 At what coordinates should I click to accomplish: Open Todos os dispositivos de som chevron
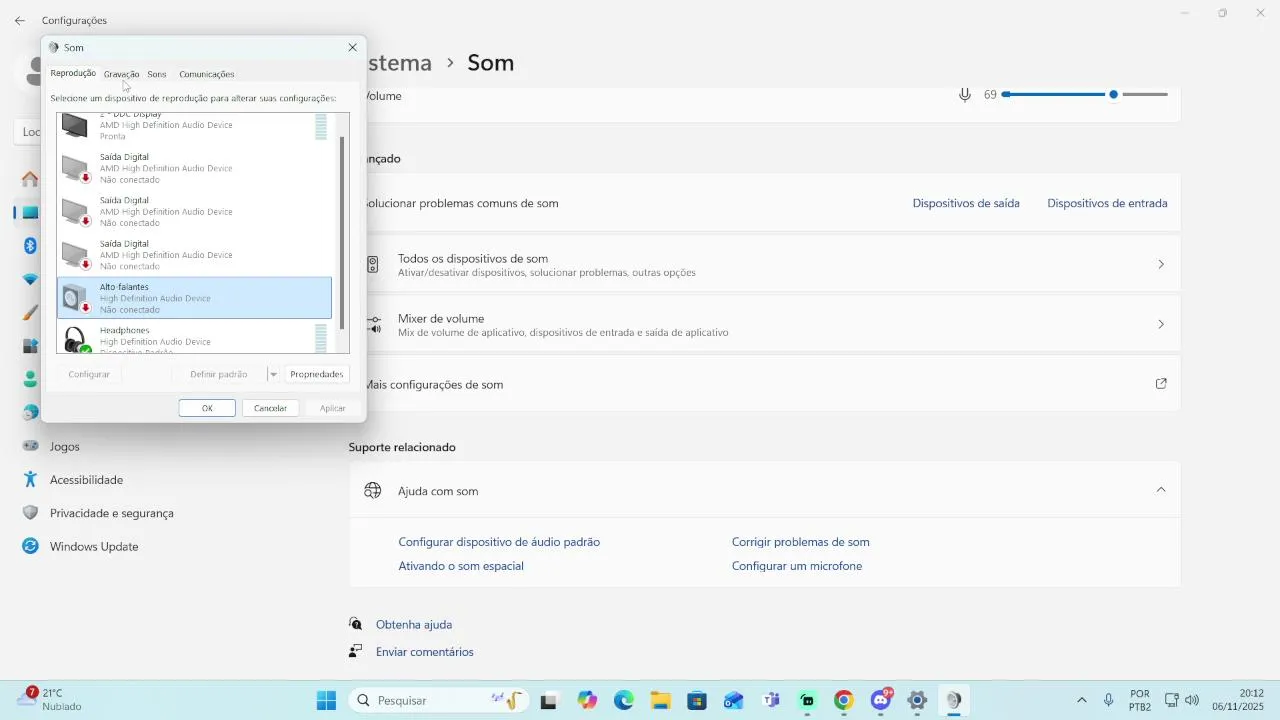coord(1161,264)
